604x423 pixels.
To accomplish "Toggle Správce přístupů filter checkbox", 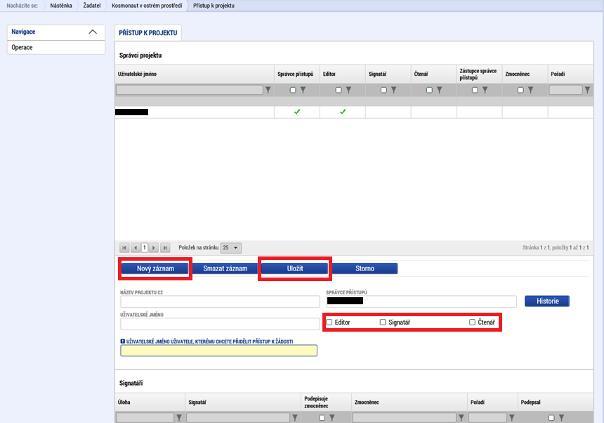I will click(293, 90).
